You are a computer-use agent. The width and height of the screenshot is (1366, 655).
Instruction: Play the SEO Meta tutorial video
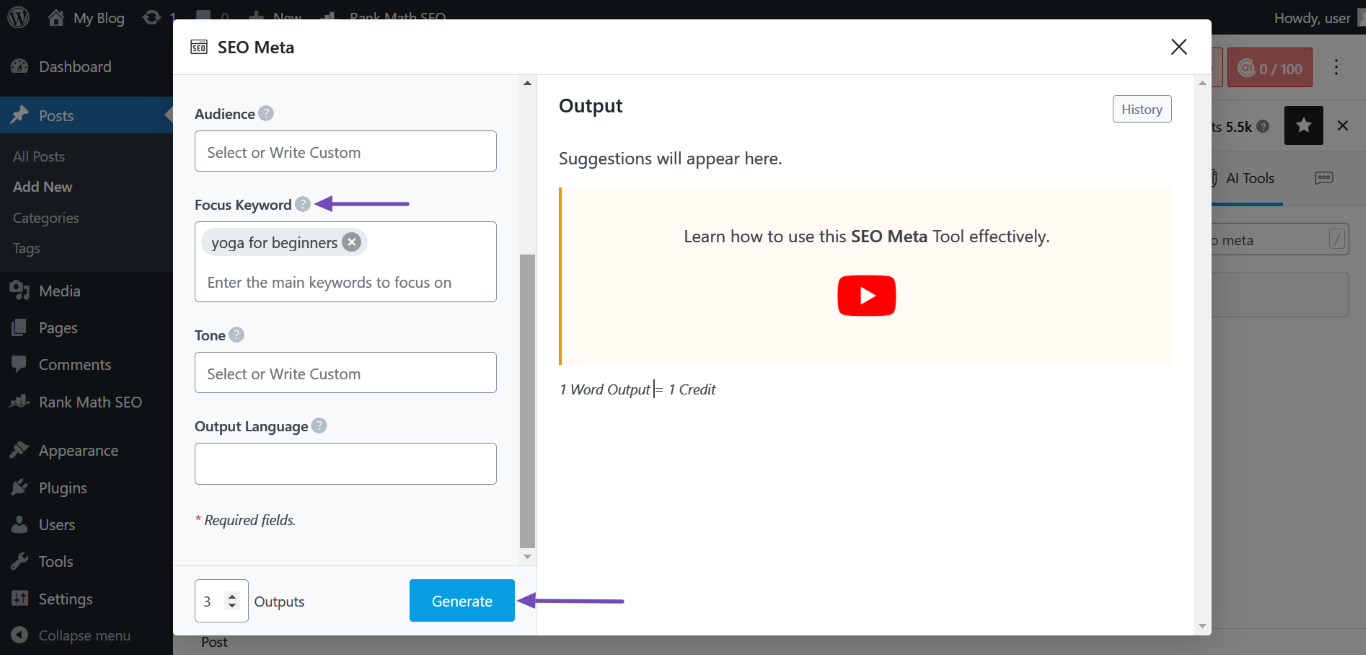point(867,296)
